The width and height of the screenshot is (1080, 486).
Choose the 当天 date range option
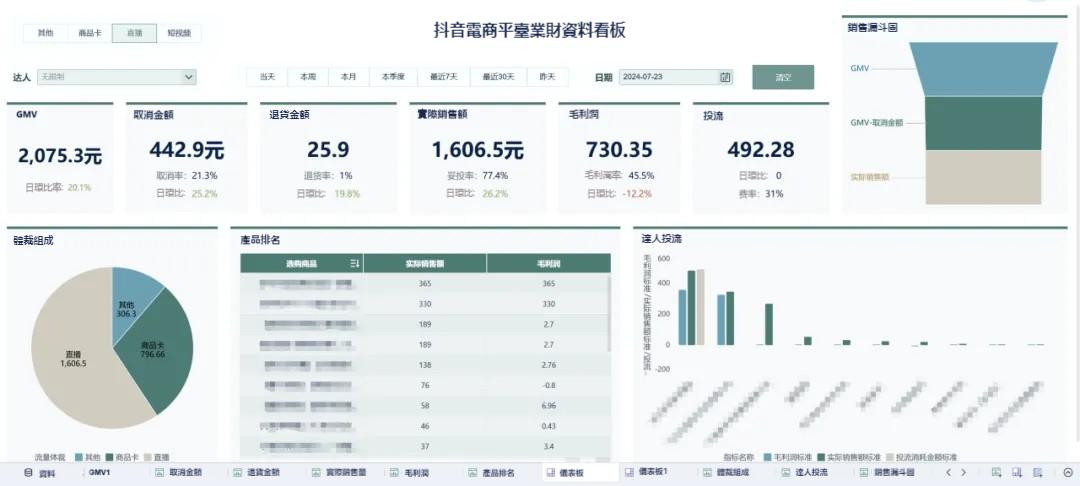tap(267, 77)
